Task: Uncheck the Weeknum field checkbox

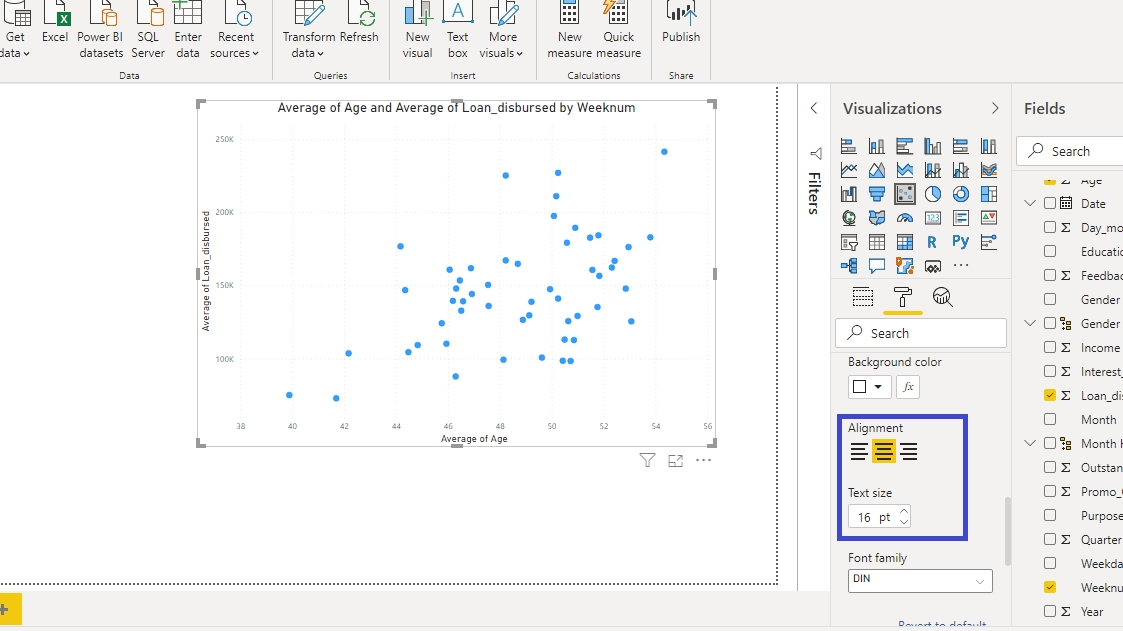Action: [x=1050, y=587]
